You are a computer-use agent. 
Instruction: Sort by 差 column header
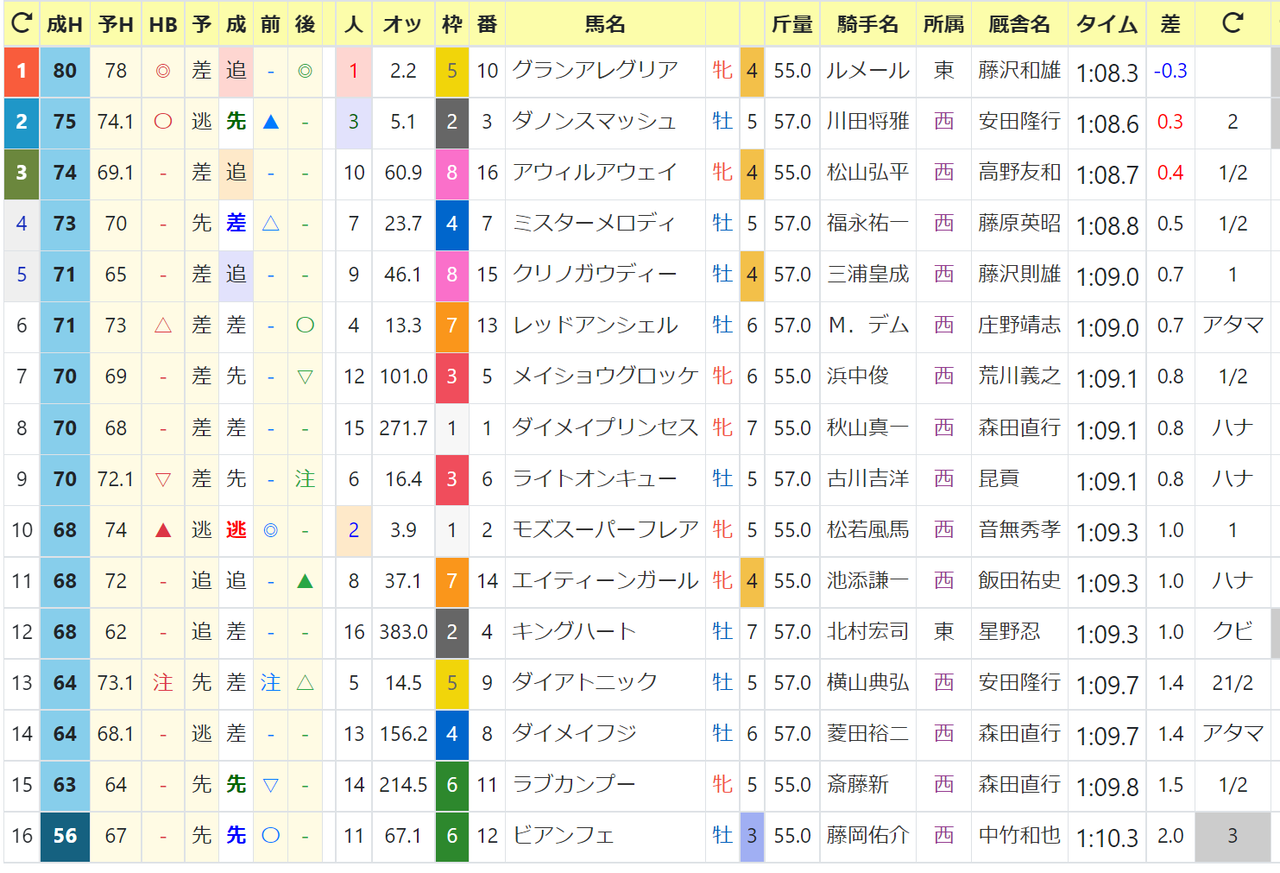tap(1170, 25)
